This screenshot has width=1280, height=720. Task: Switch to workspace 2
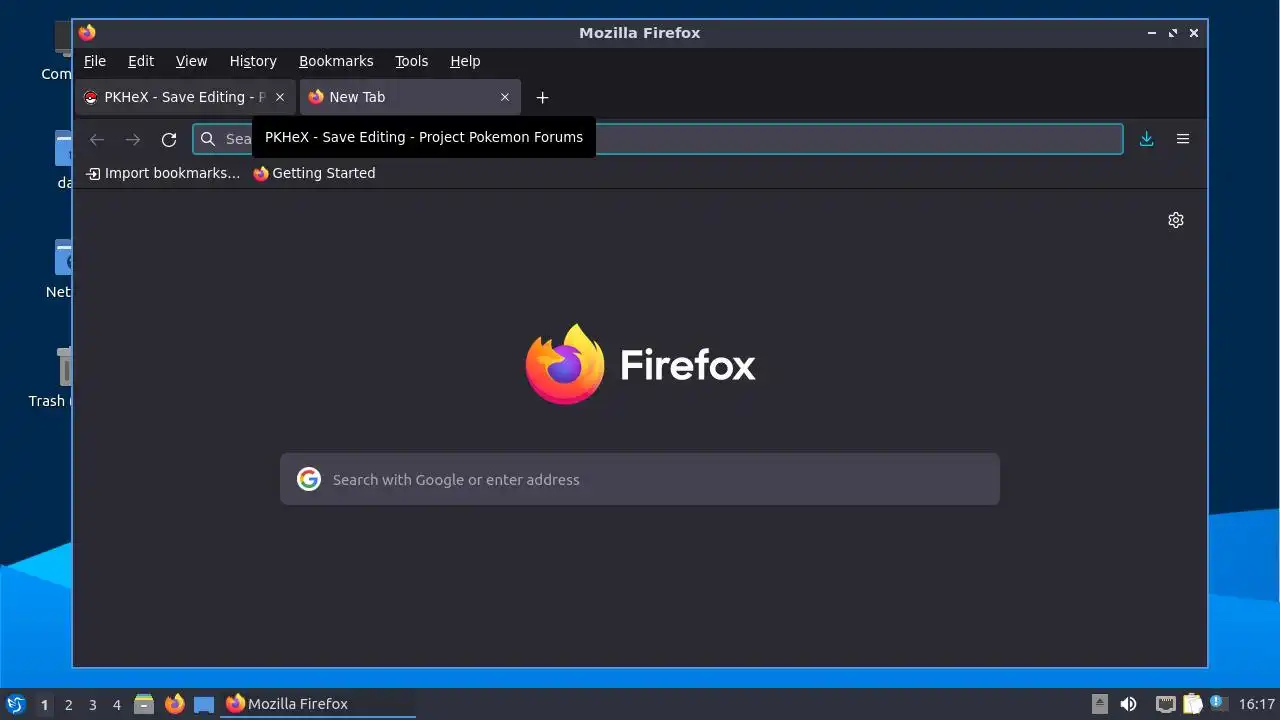tap(69, 704)
